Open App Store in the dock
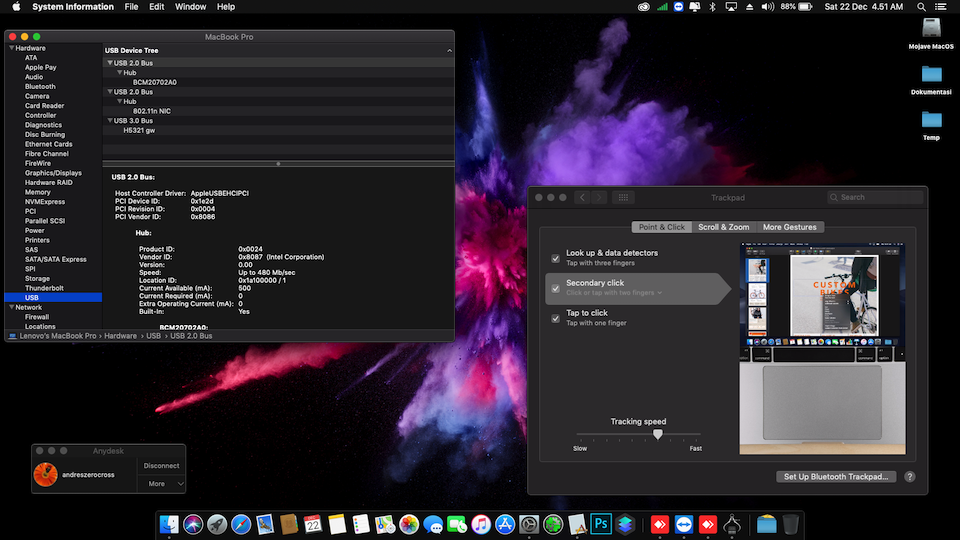Image resolution: width=960 pixels, height=540 pixels. click(x=505, y=525)
